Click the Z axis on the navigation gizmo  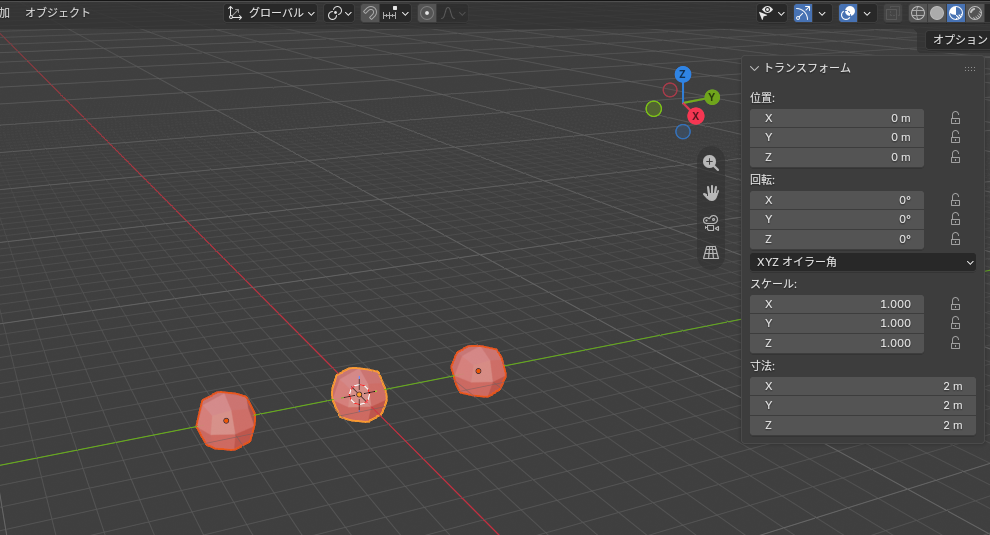(682, 74)
